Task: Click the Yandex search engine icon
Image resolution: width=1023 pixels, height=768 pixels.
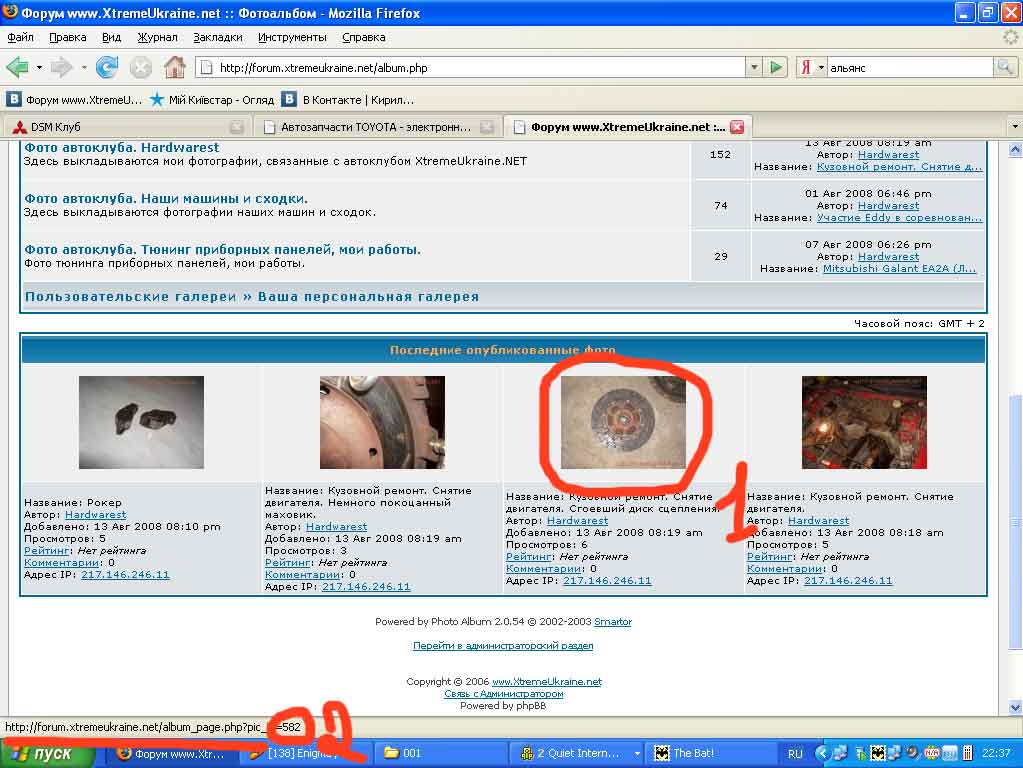Action: (x=806, y=67)
